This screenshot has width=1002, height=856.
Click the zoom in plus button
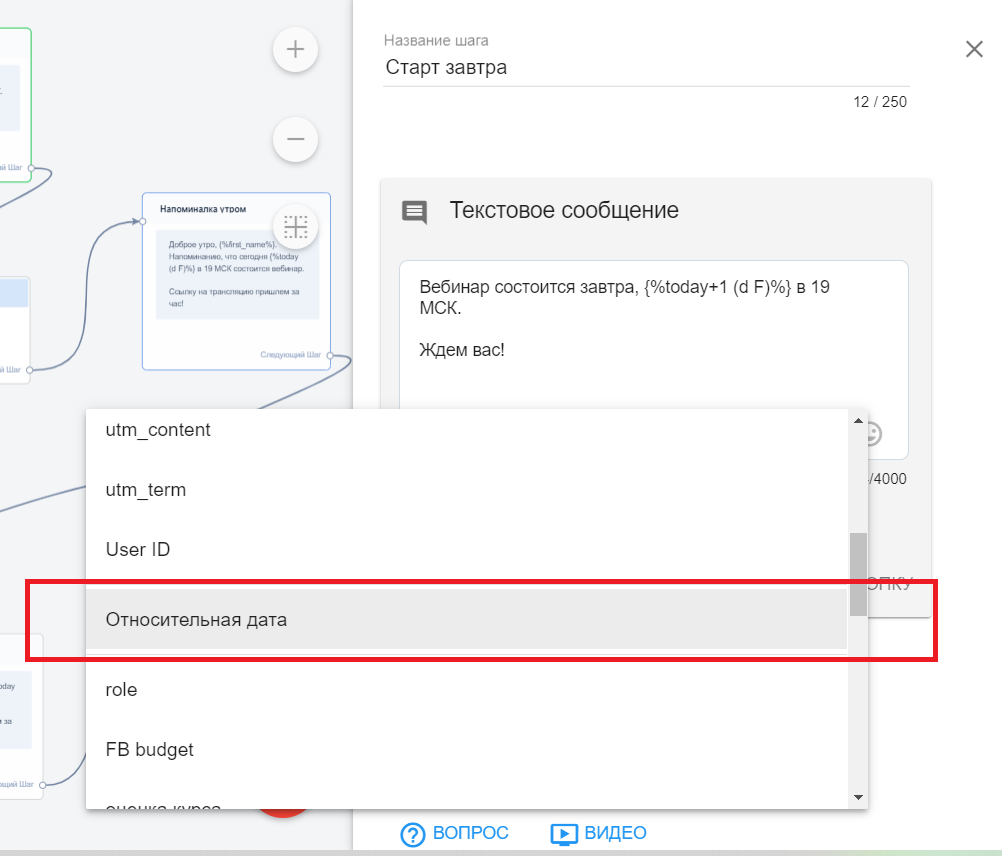295,49
